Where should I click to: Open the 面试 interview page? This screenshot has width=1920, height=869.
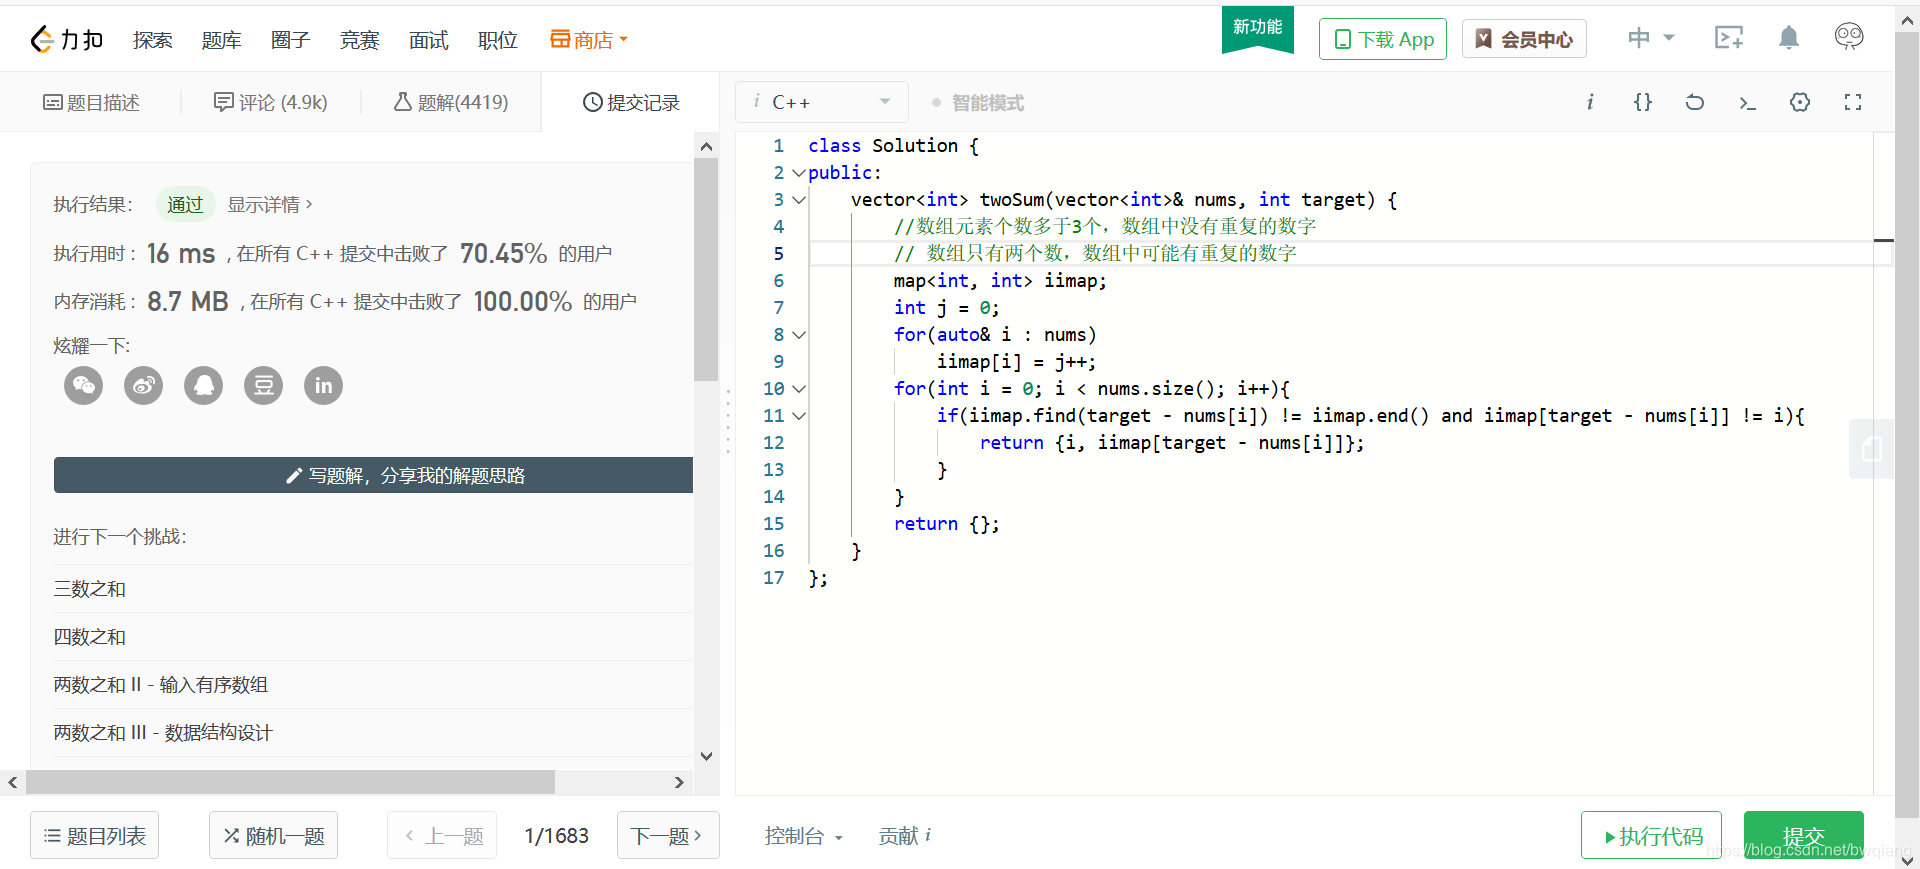point(428,40)
